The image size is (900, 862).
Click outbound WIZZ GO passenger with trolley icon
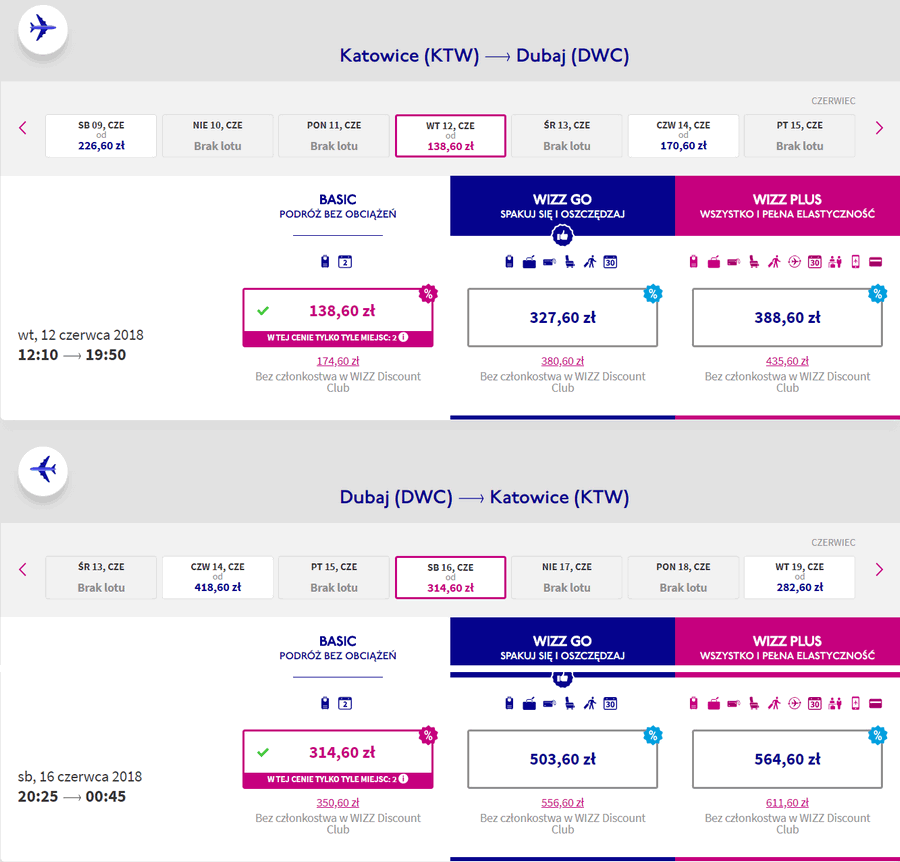[x=590, y=262]
